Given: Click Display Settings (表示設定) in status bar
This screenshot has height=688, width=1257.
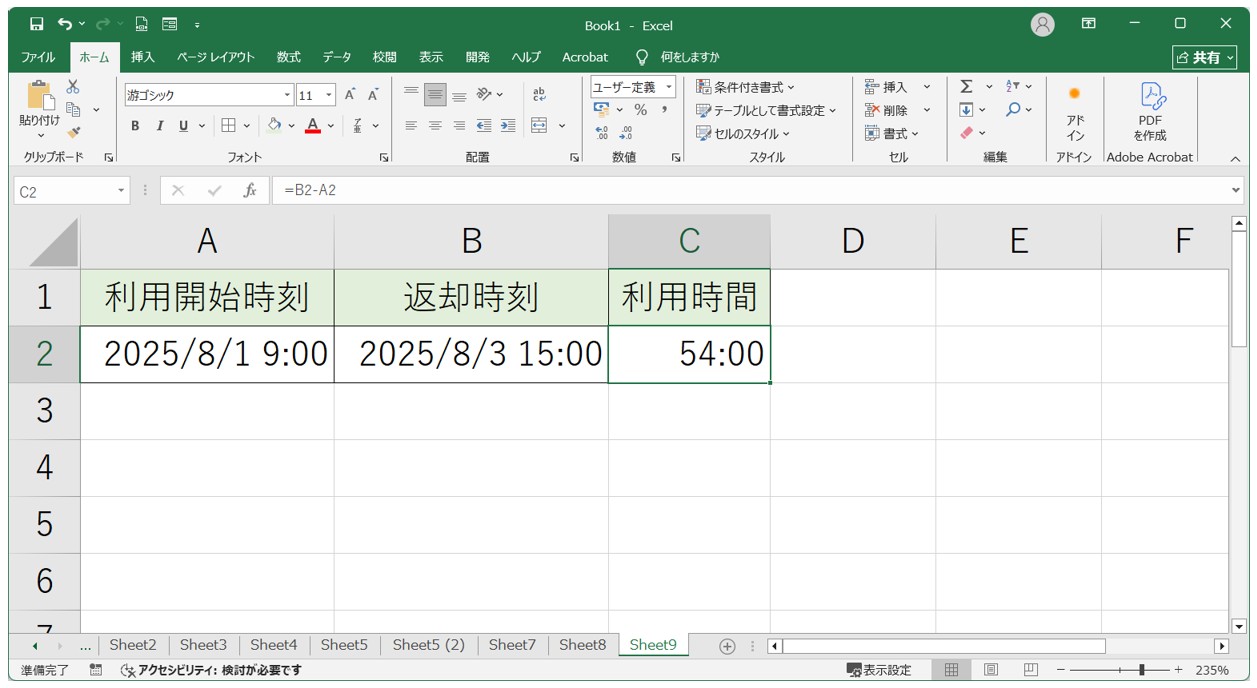Looking at the screenshot, I should pos(879,670).
